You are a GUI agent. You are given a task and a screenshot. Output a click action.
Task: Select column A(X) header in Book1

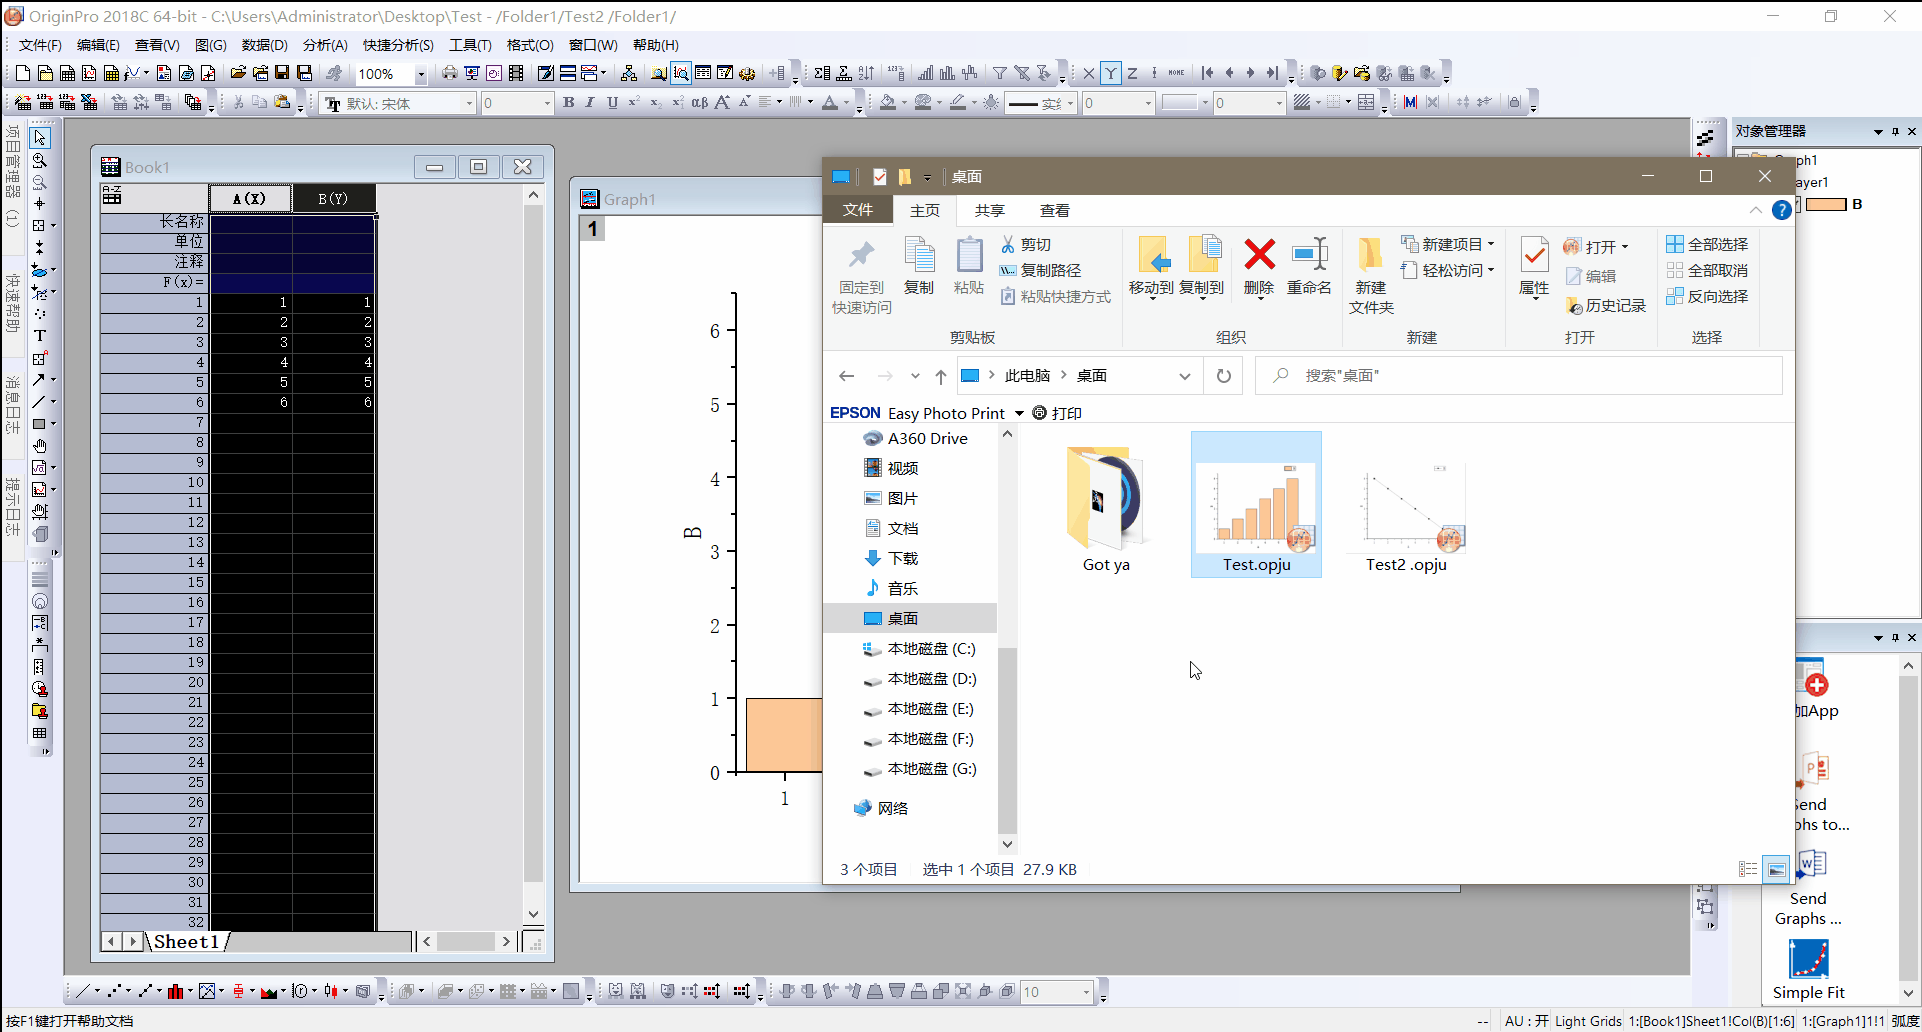(250, 198)
